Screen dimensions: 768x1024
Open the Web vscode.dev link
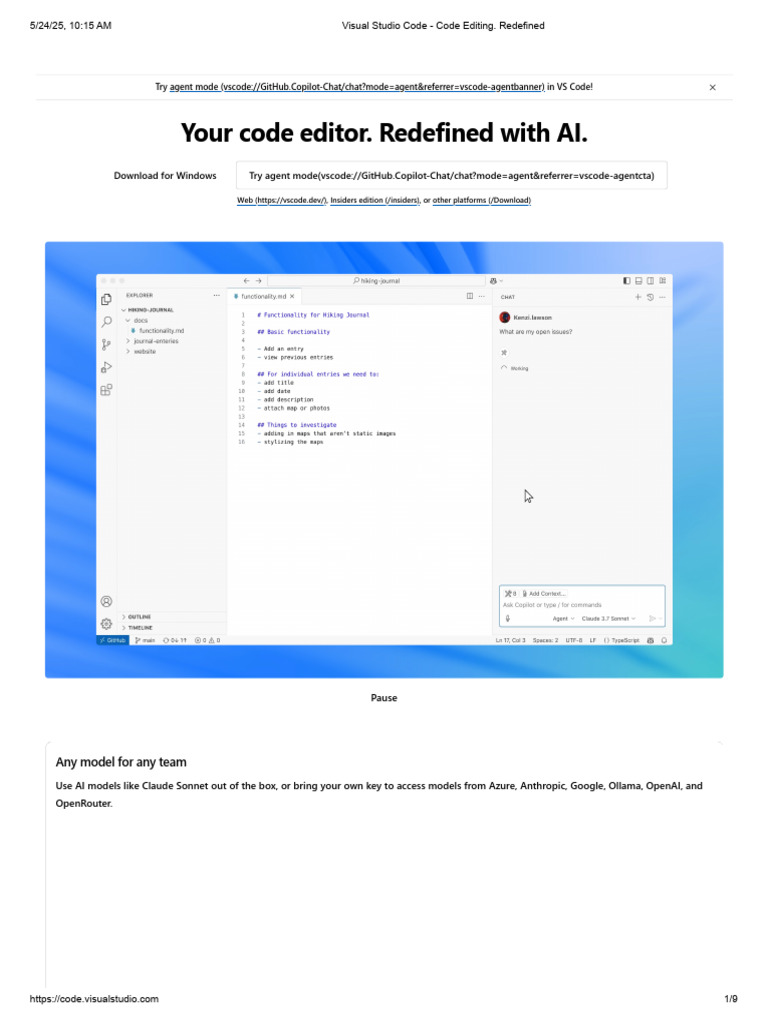[282, 200]
